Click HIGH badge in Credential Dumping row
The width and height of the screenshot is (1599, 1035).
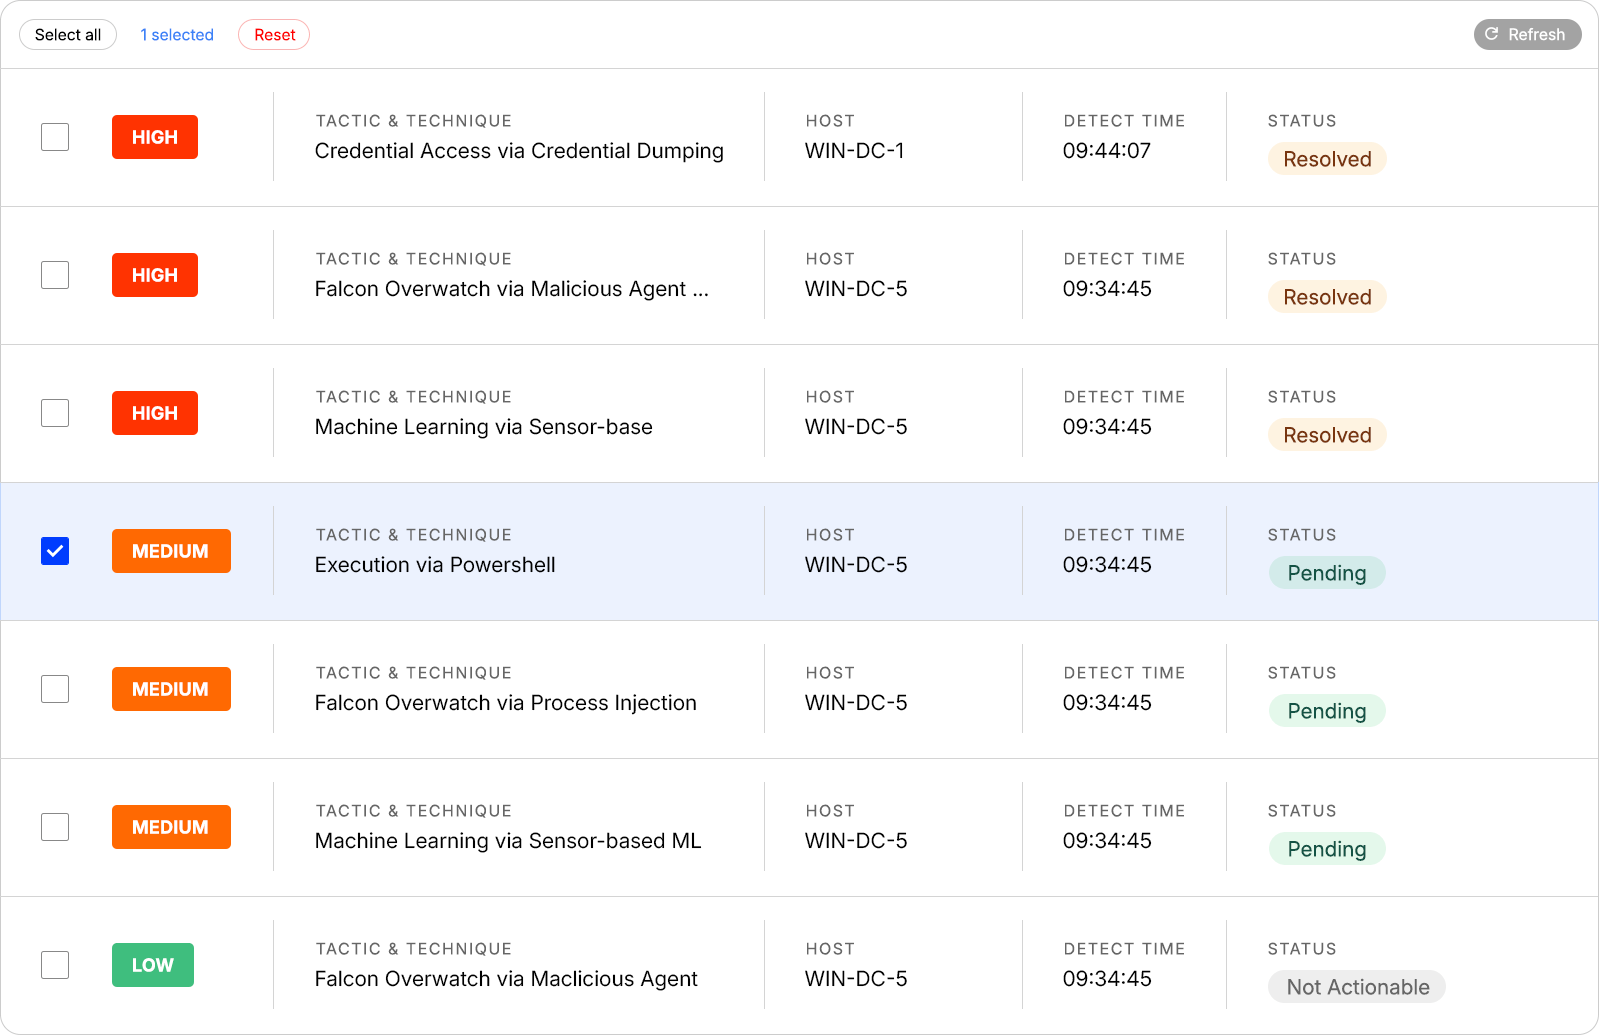click(x=155, y=137)
